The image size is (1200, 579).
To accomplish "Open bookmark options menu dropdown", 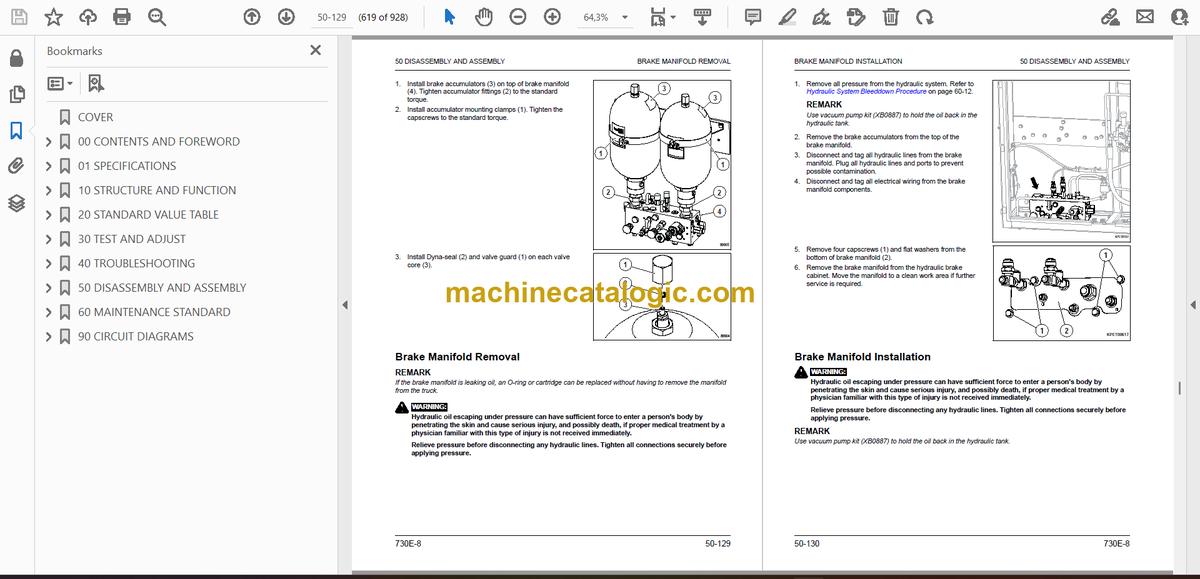I will coord(59,84).
